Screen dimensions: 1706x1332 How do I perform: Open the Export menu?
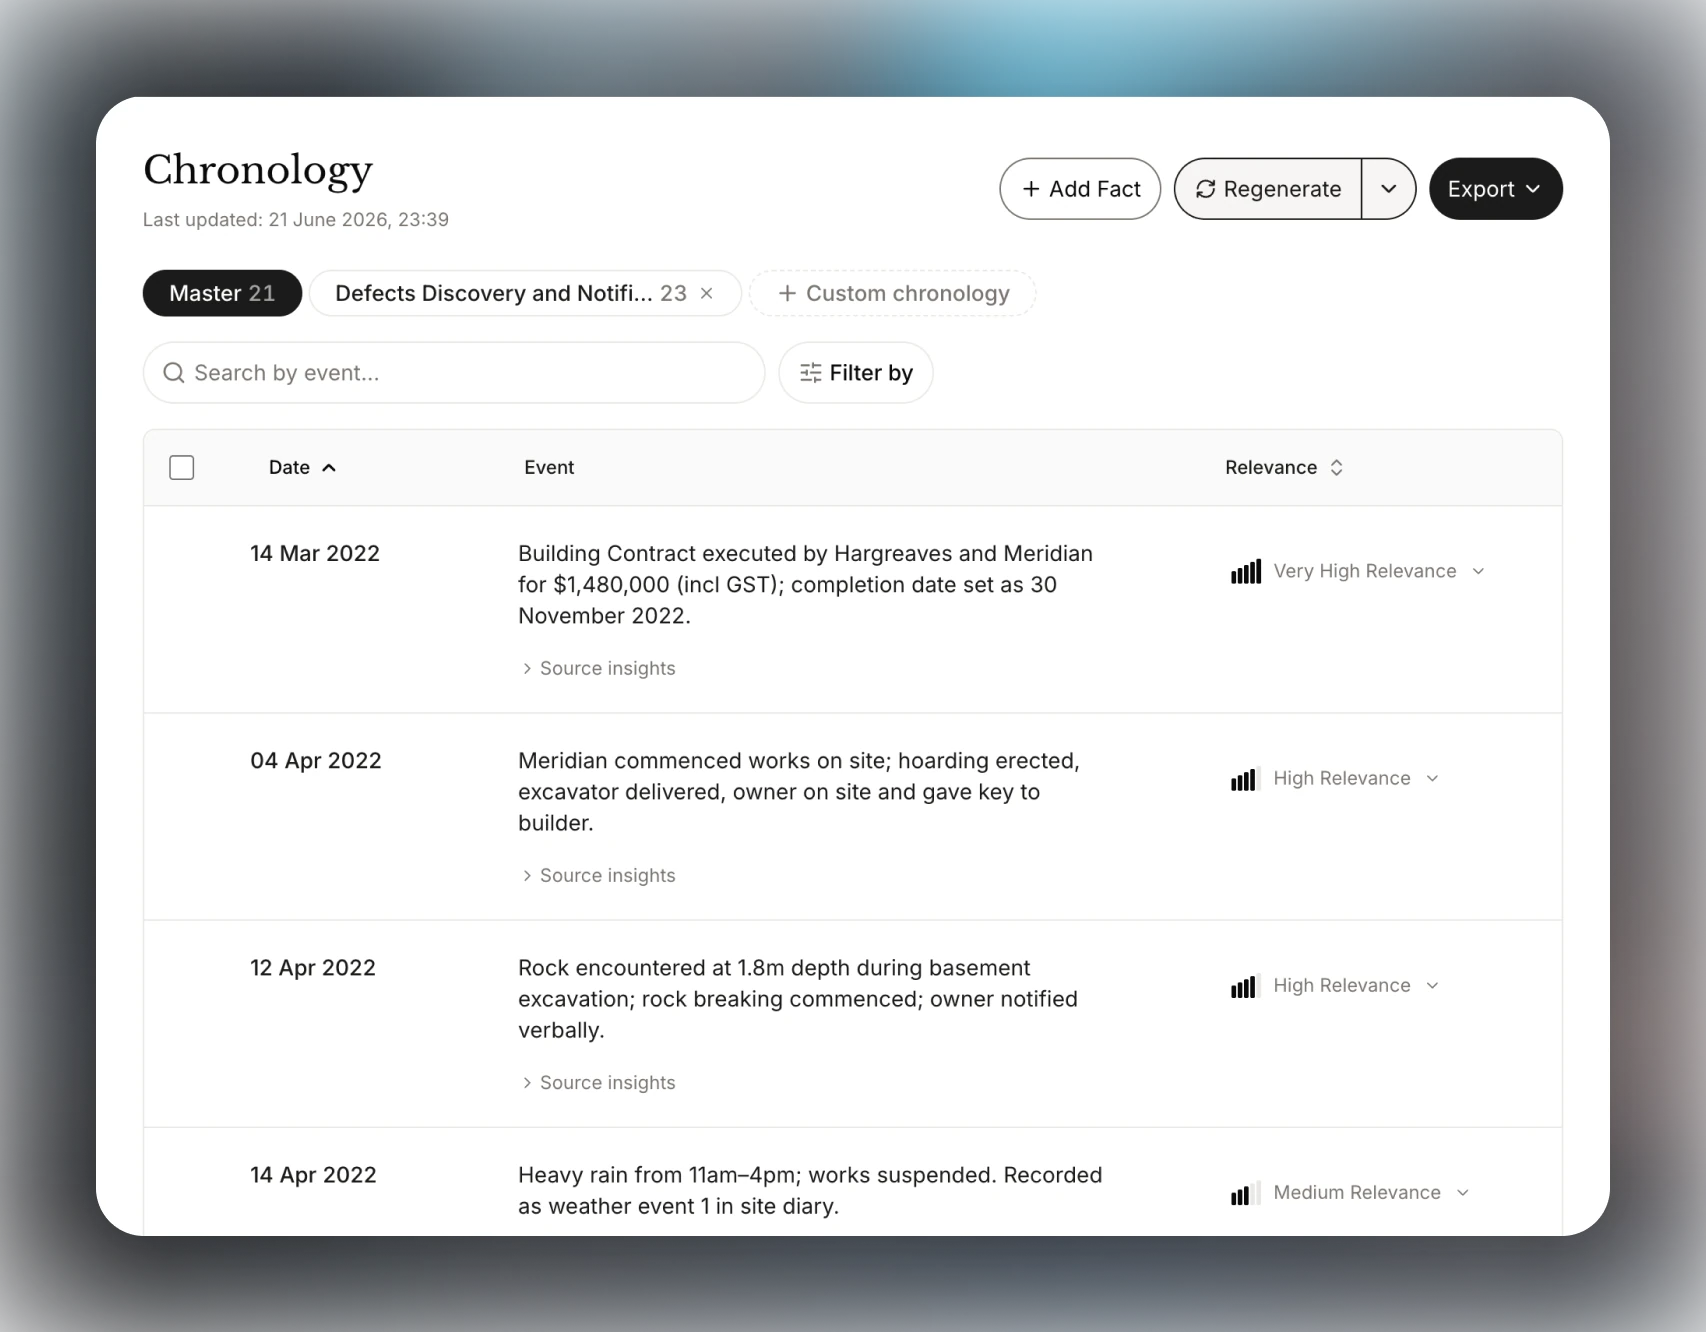[1496, 189]
